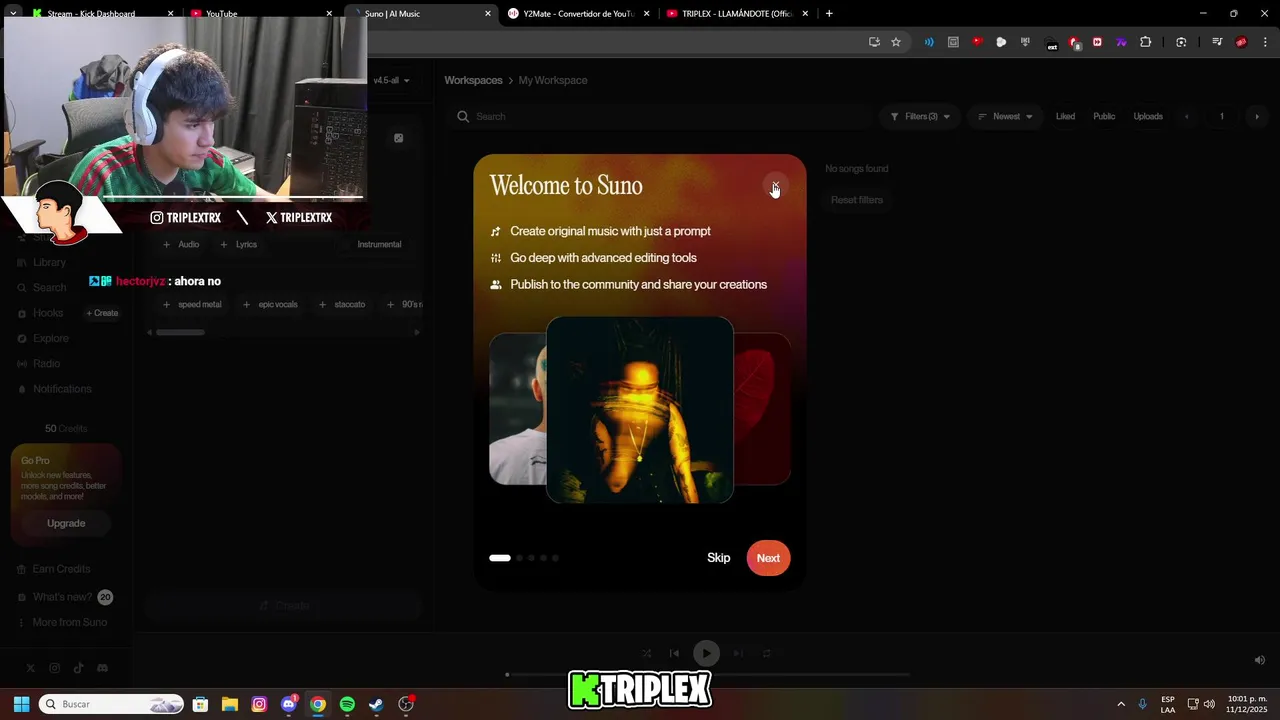Go to next page arrow
1280x720 pixels.
pyautogui.click(x=1257, y=117)
